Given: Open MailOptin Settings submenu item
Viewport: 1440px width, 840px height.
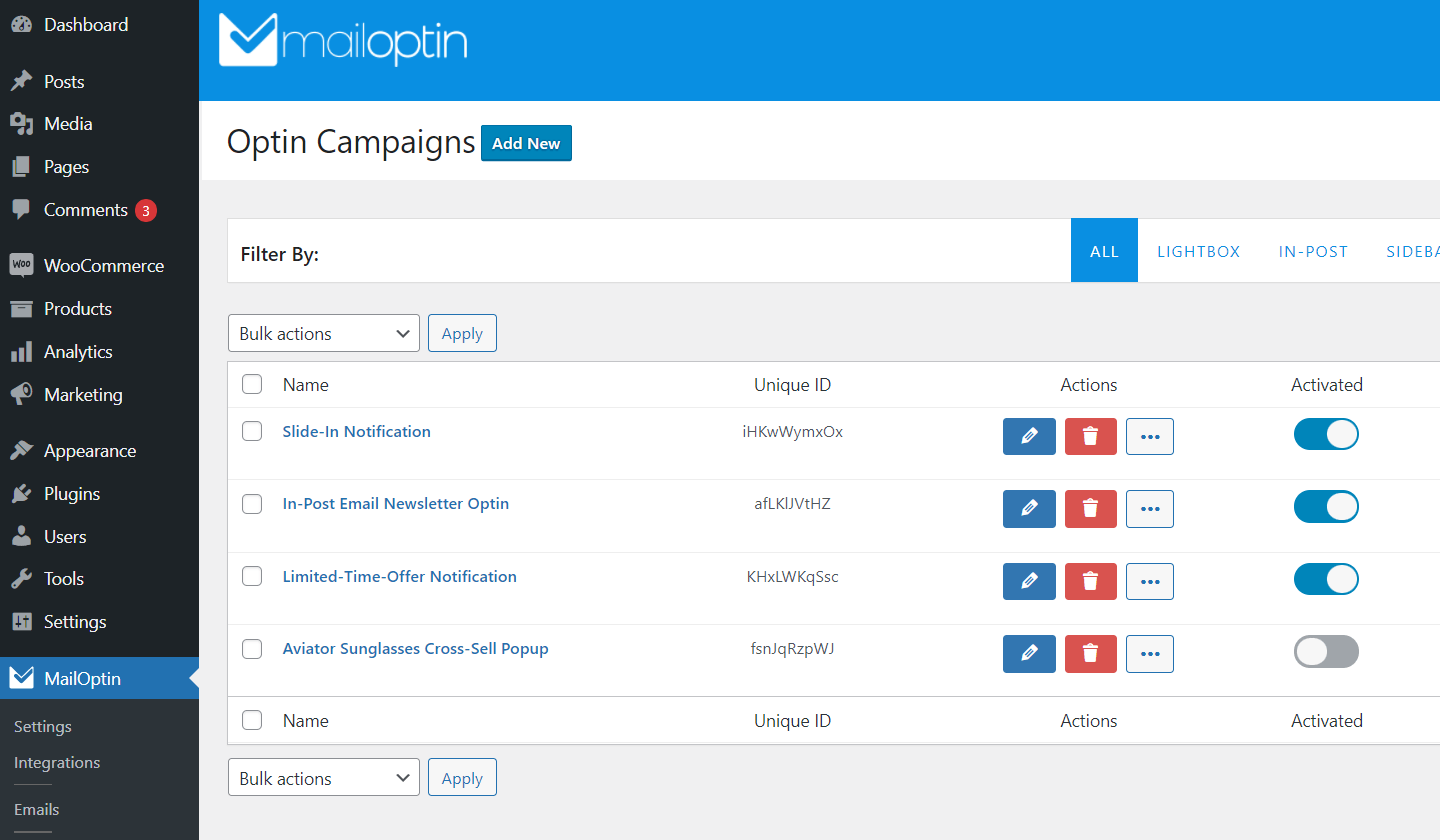Looking at the screenshot, I should [x=43, y=727].
